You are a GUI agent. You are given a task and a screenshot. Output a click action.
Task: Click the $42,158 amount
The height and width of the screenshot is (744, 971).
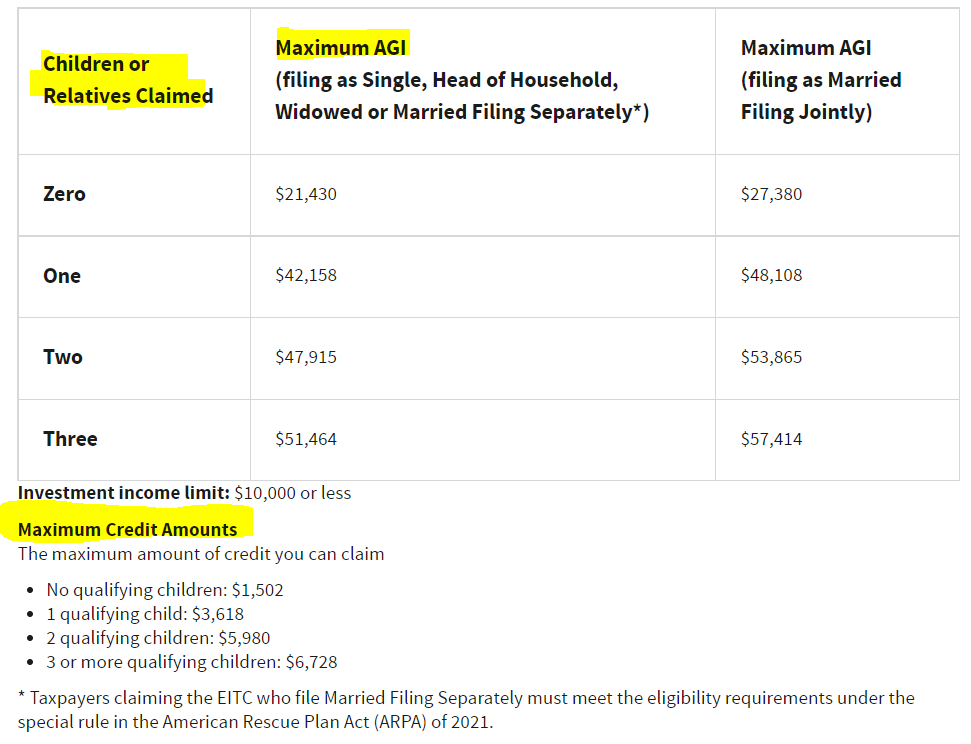[306, 275]
